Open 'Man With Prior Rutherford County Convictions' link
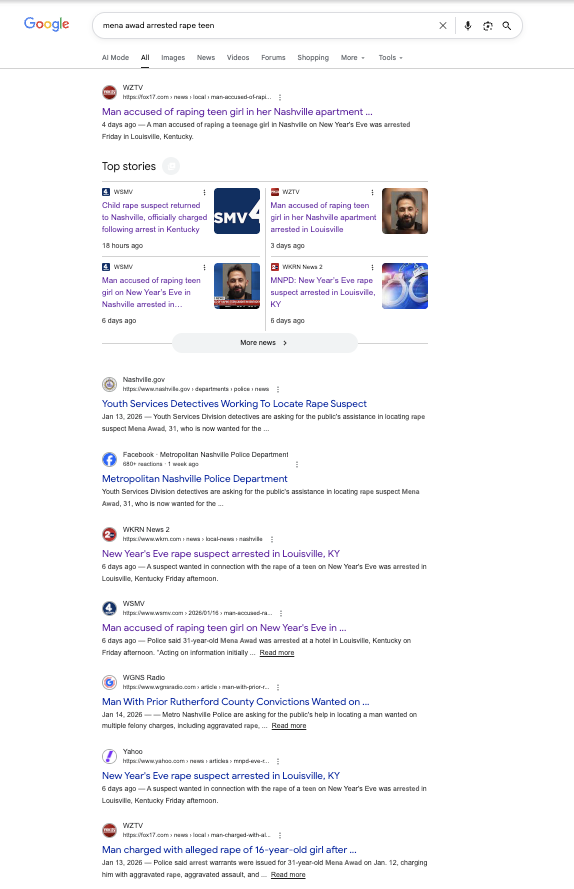This screenshot has height=889, width=574. [235, 701]
